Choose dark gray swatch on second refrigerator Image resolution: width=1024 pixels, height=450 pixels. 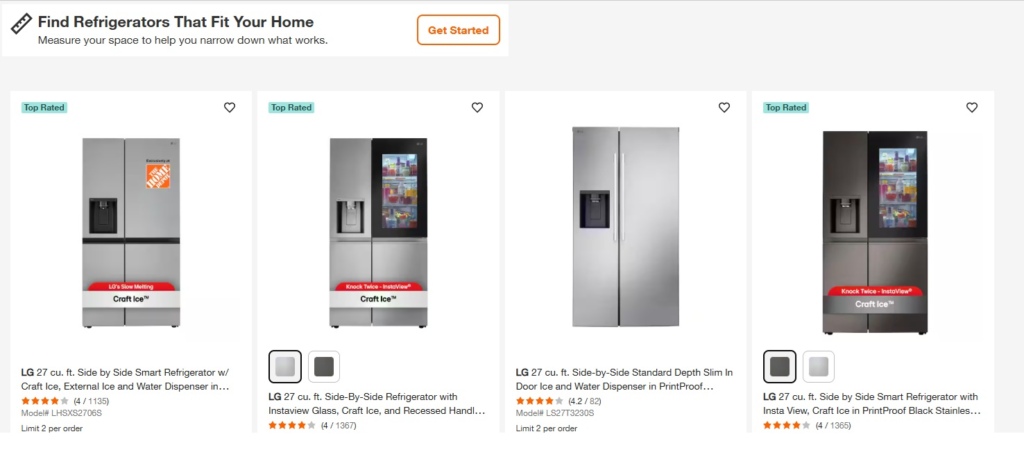pos(323,367)
